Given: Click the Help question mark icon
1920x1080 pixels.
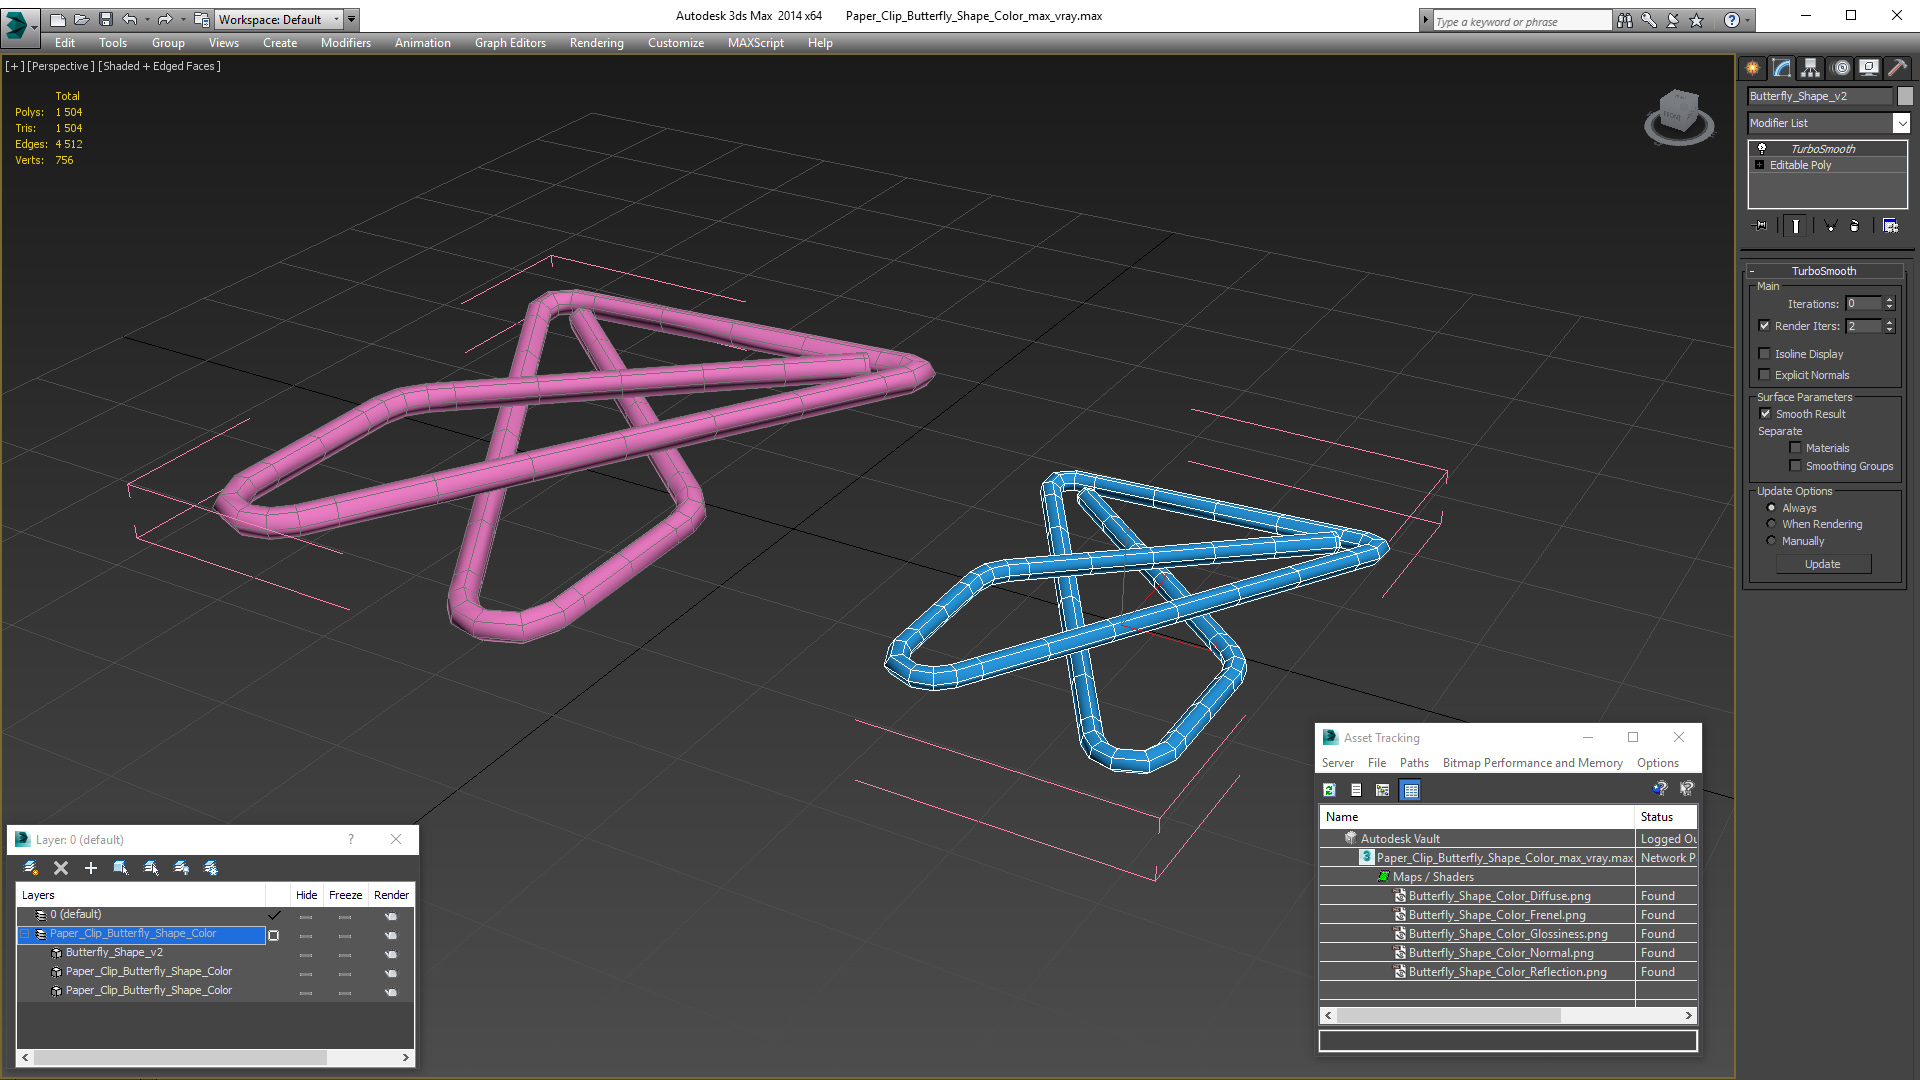Looking at the screenshot, I should tap(1731, 20).
